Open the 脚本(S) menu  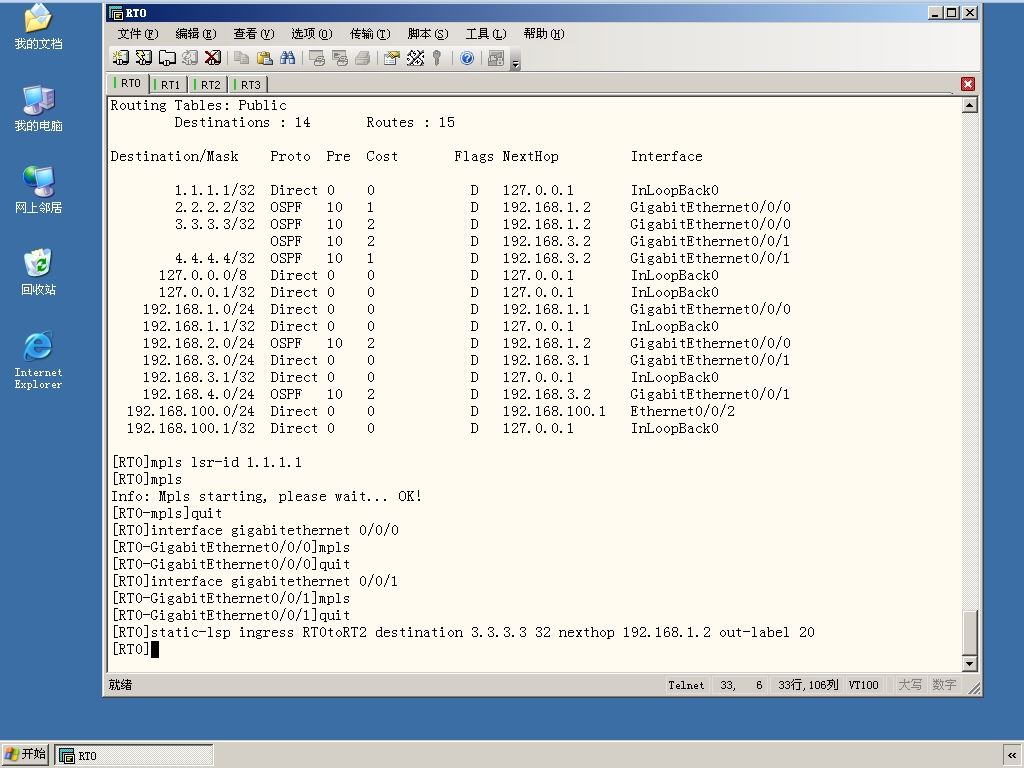(x=428, y=34)
